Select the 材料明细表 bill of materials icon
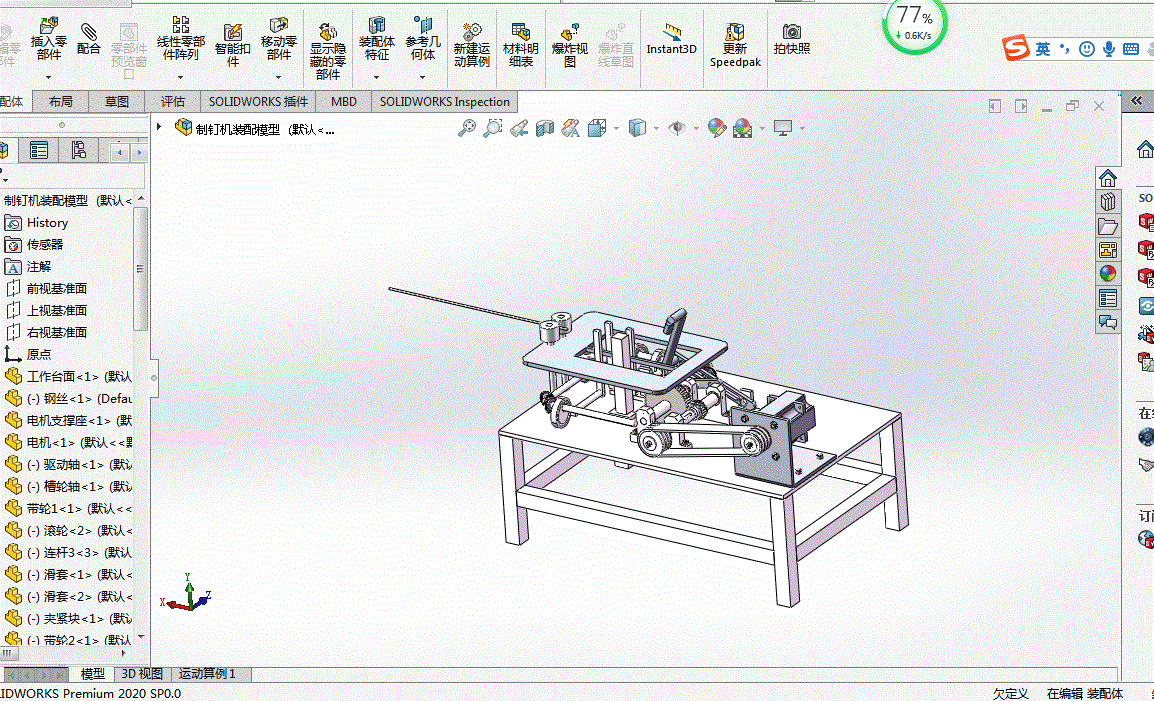 click(520, 32)
